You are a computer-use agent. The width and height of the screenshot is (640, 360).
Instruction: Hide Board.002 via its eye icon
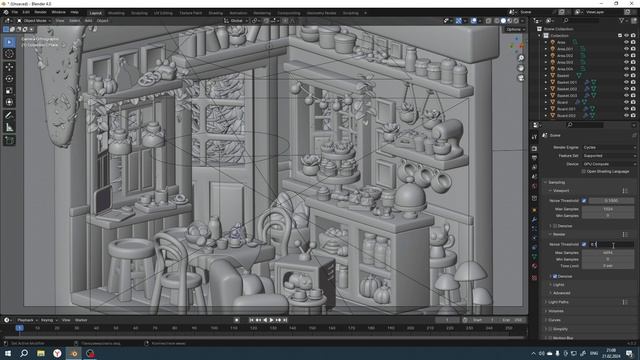click(x=627, y=116)
